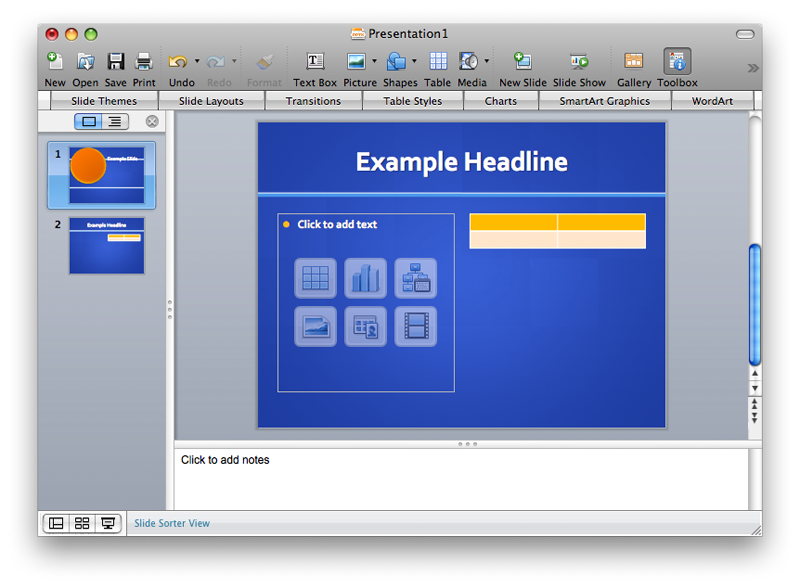Go to next slide with double down arrow

pyautogui.click(x=755, y=418)
